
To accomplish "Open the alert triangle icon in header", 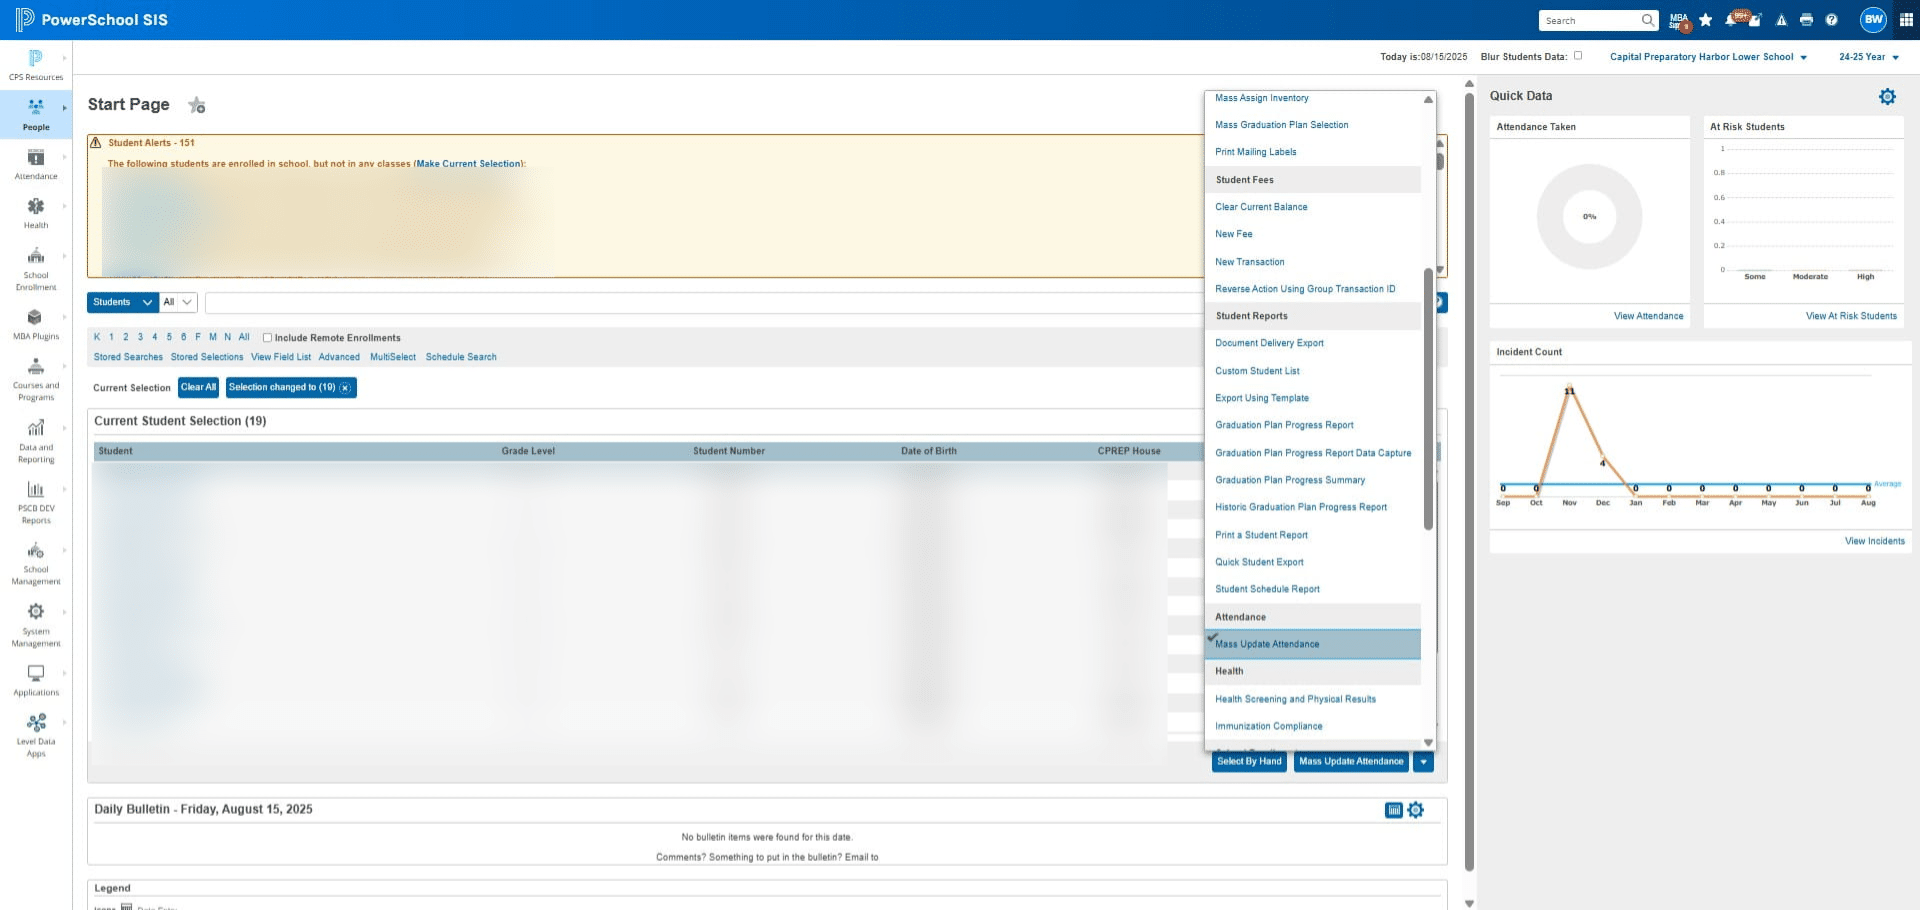I will 1781,20.
